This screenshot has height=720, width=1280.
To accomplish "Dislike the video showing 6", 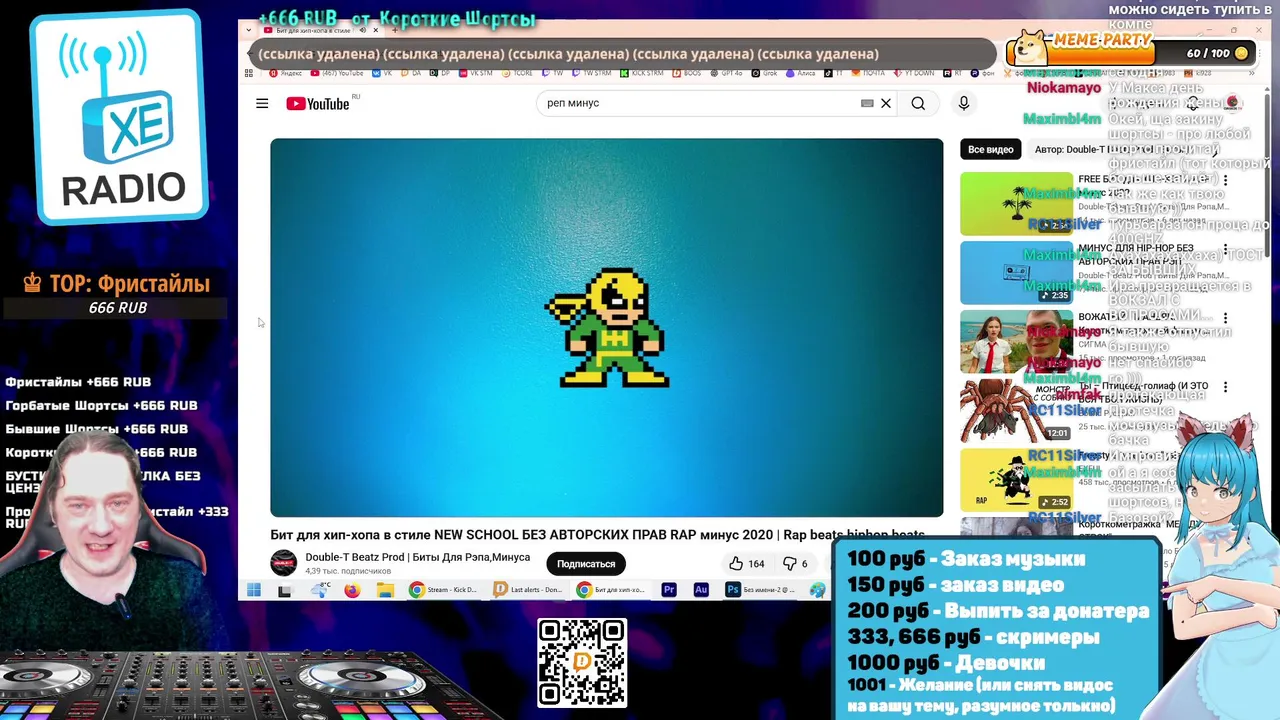I will pos(796,563).
